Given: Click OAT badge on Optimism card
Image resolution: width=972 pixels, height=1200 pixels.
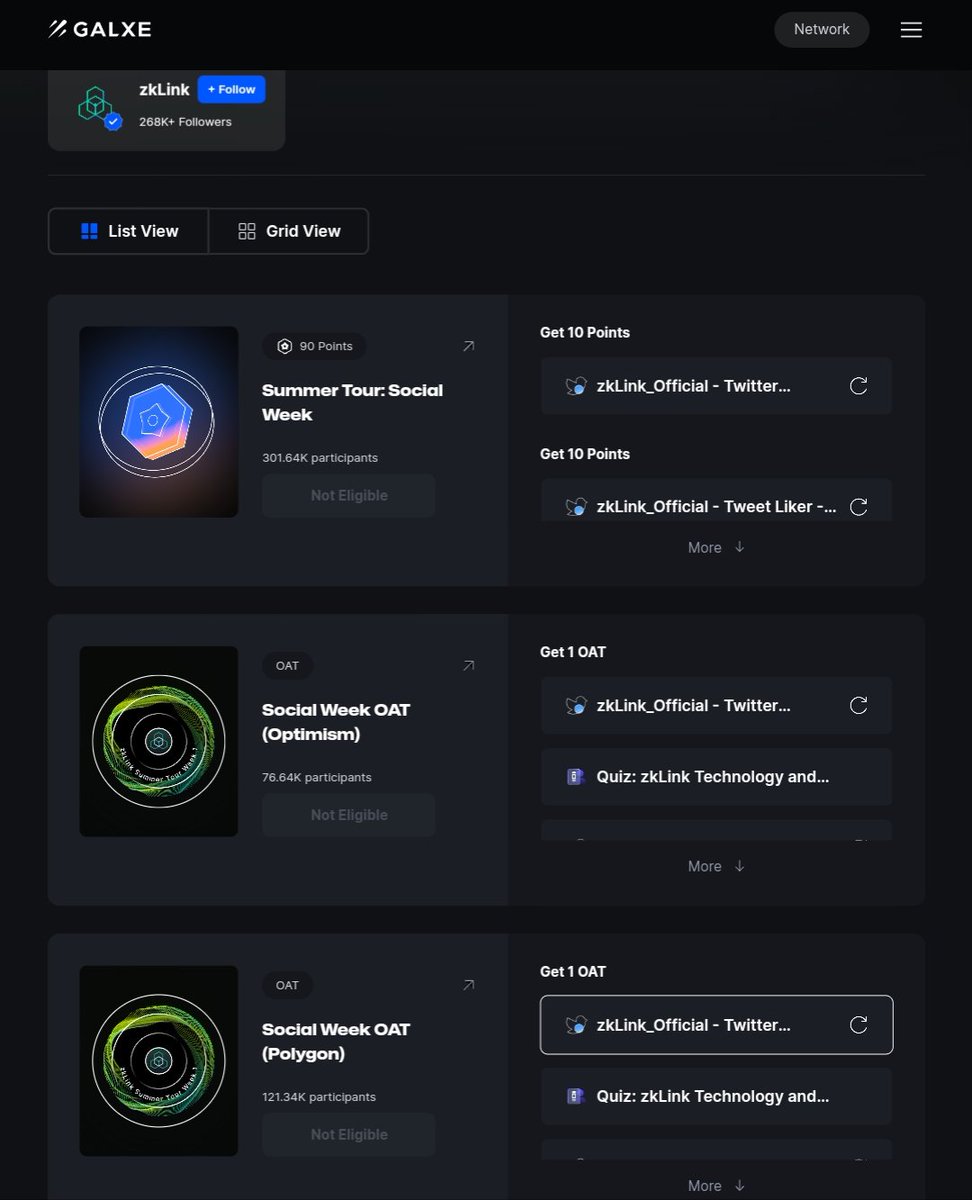Looking at the screenshot, I should (x=287, y=666).
